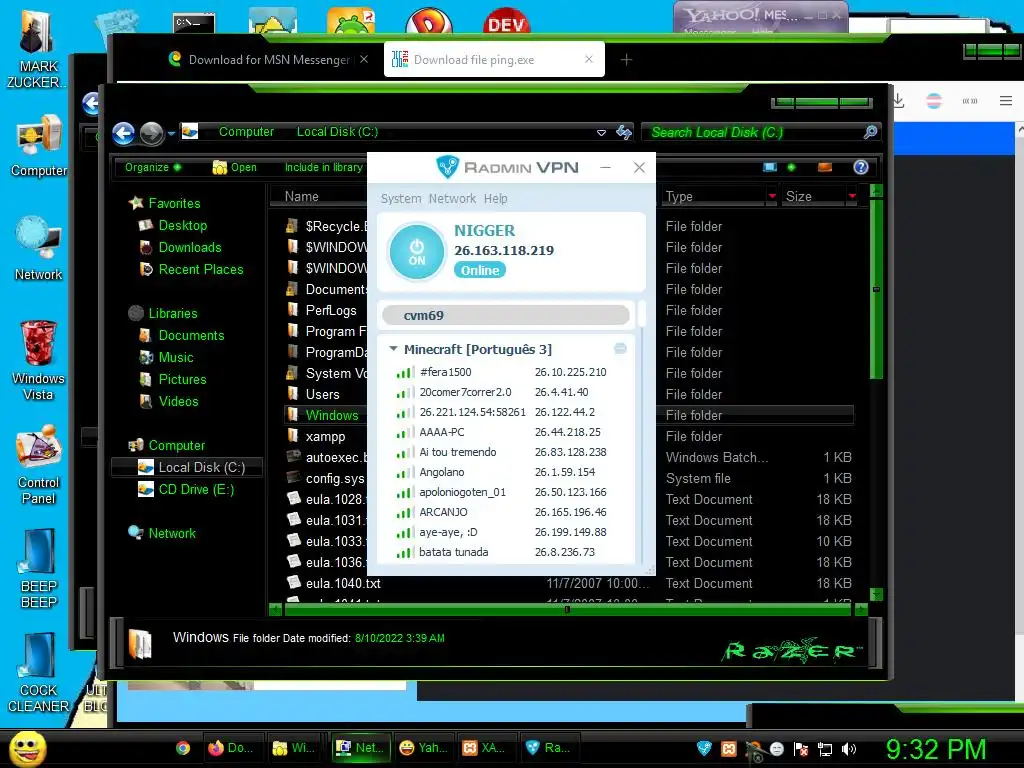
Task: Select Pictures library
Action: (x=182, y=379)
